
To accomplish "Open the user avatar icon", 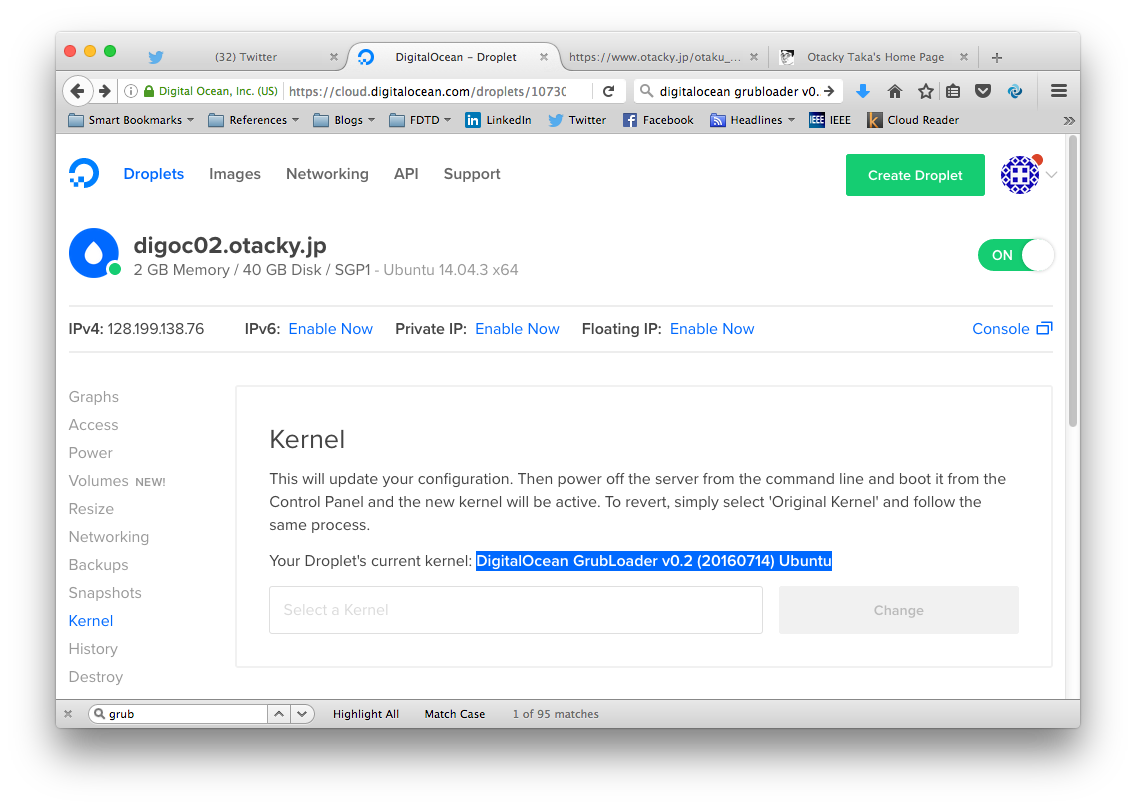I will coord(1020,175).
